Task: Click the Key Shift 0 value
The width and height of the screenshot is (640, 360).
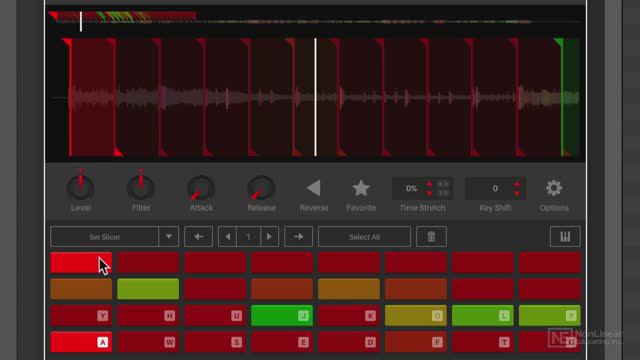Action: [495, 189]
